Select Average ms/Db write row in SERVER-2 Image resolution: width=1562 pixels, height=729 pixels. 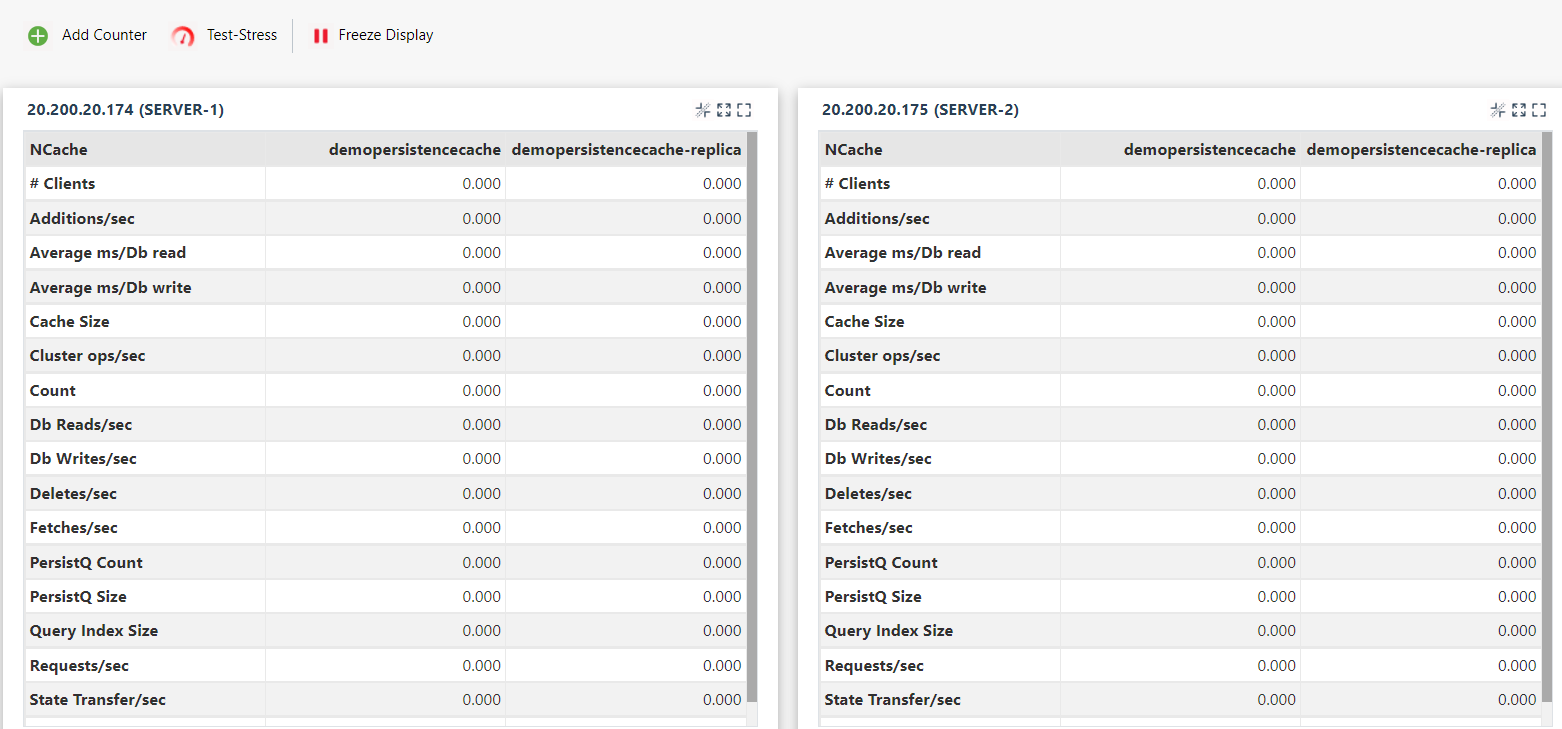(x=1181, y=287)
